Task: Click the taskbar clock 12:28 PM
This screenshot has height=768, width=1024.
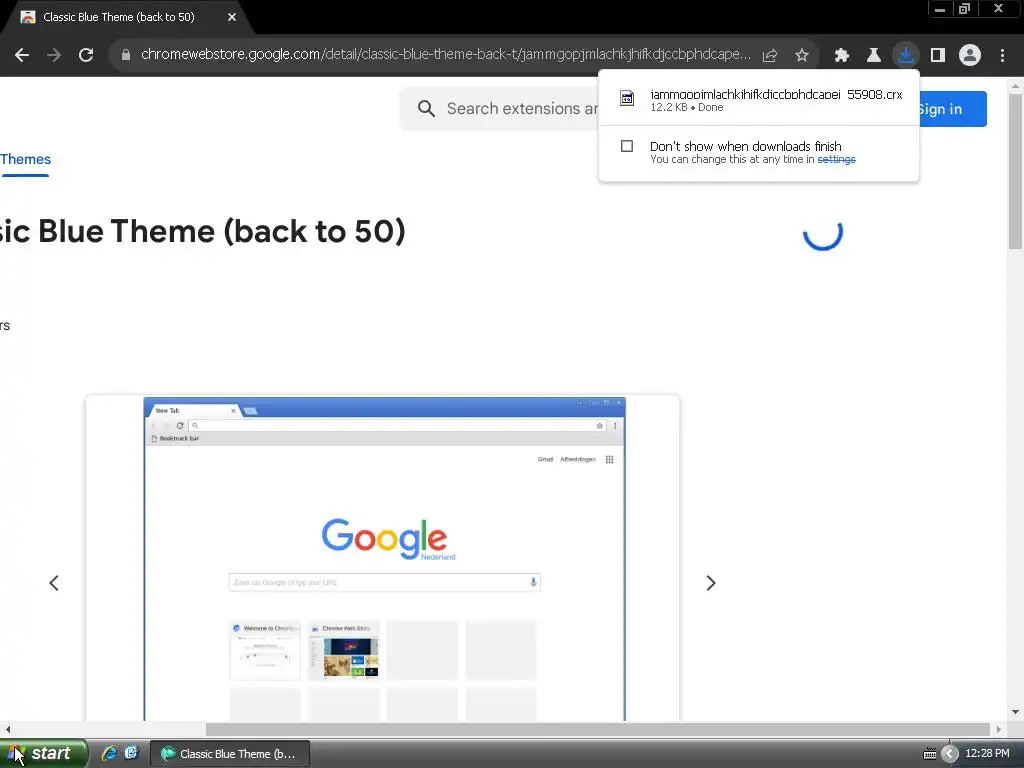Action: click(x=987, y=754)
